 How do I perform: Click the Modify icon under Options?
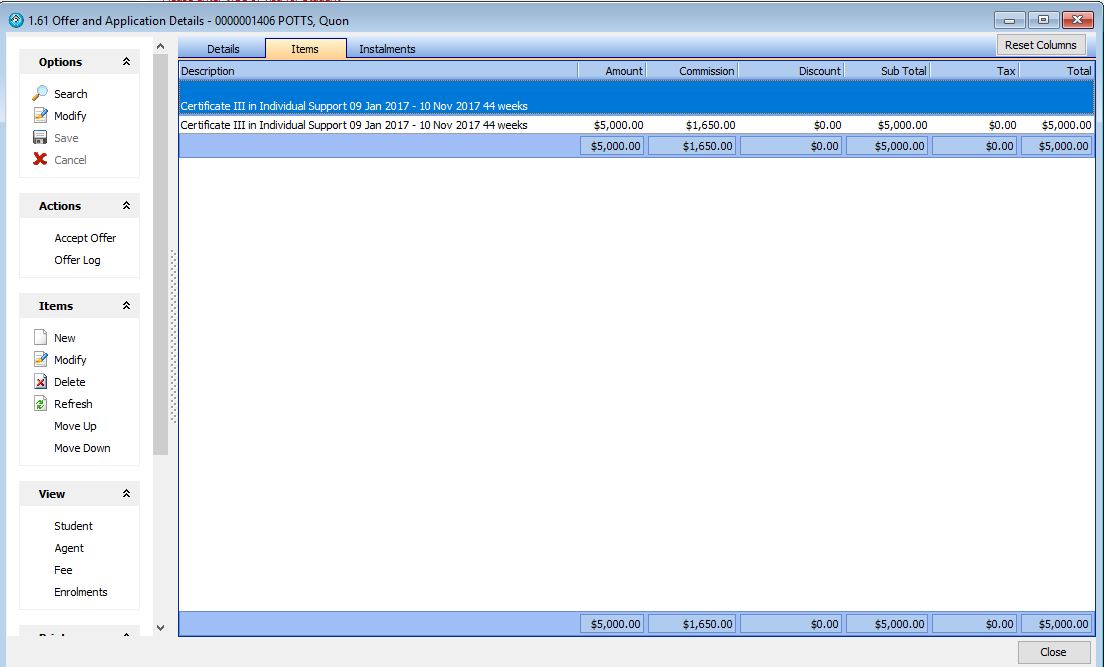[x=40, y=116]
